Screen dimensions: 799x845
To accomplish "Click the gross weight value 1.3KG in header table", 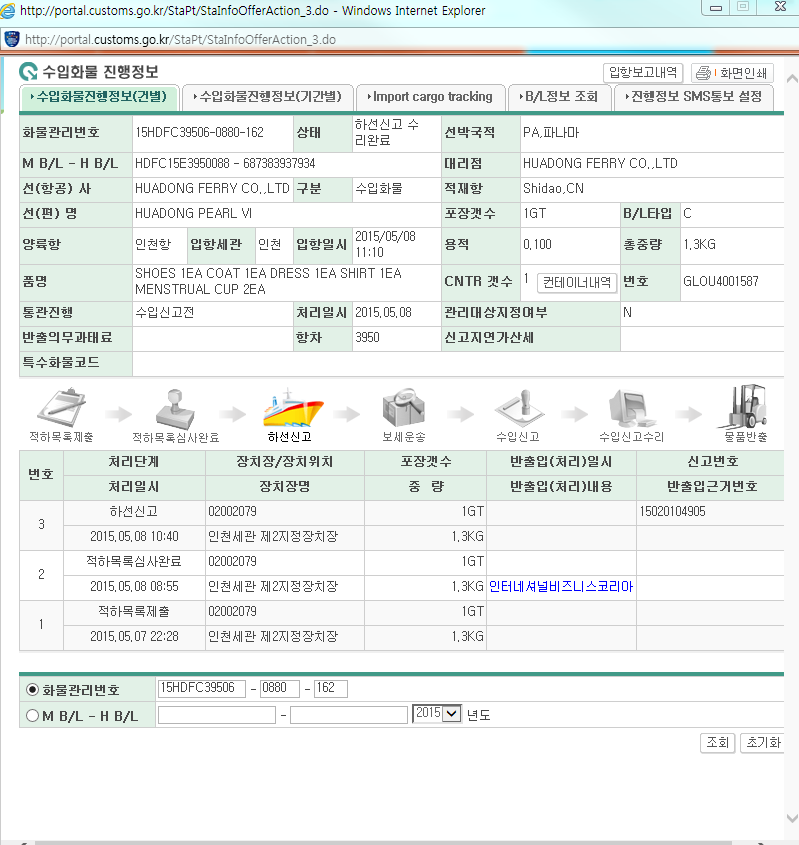I will coord(699,245).
